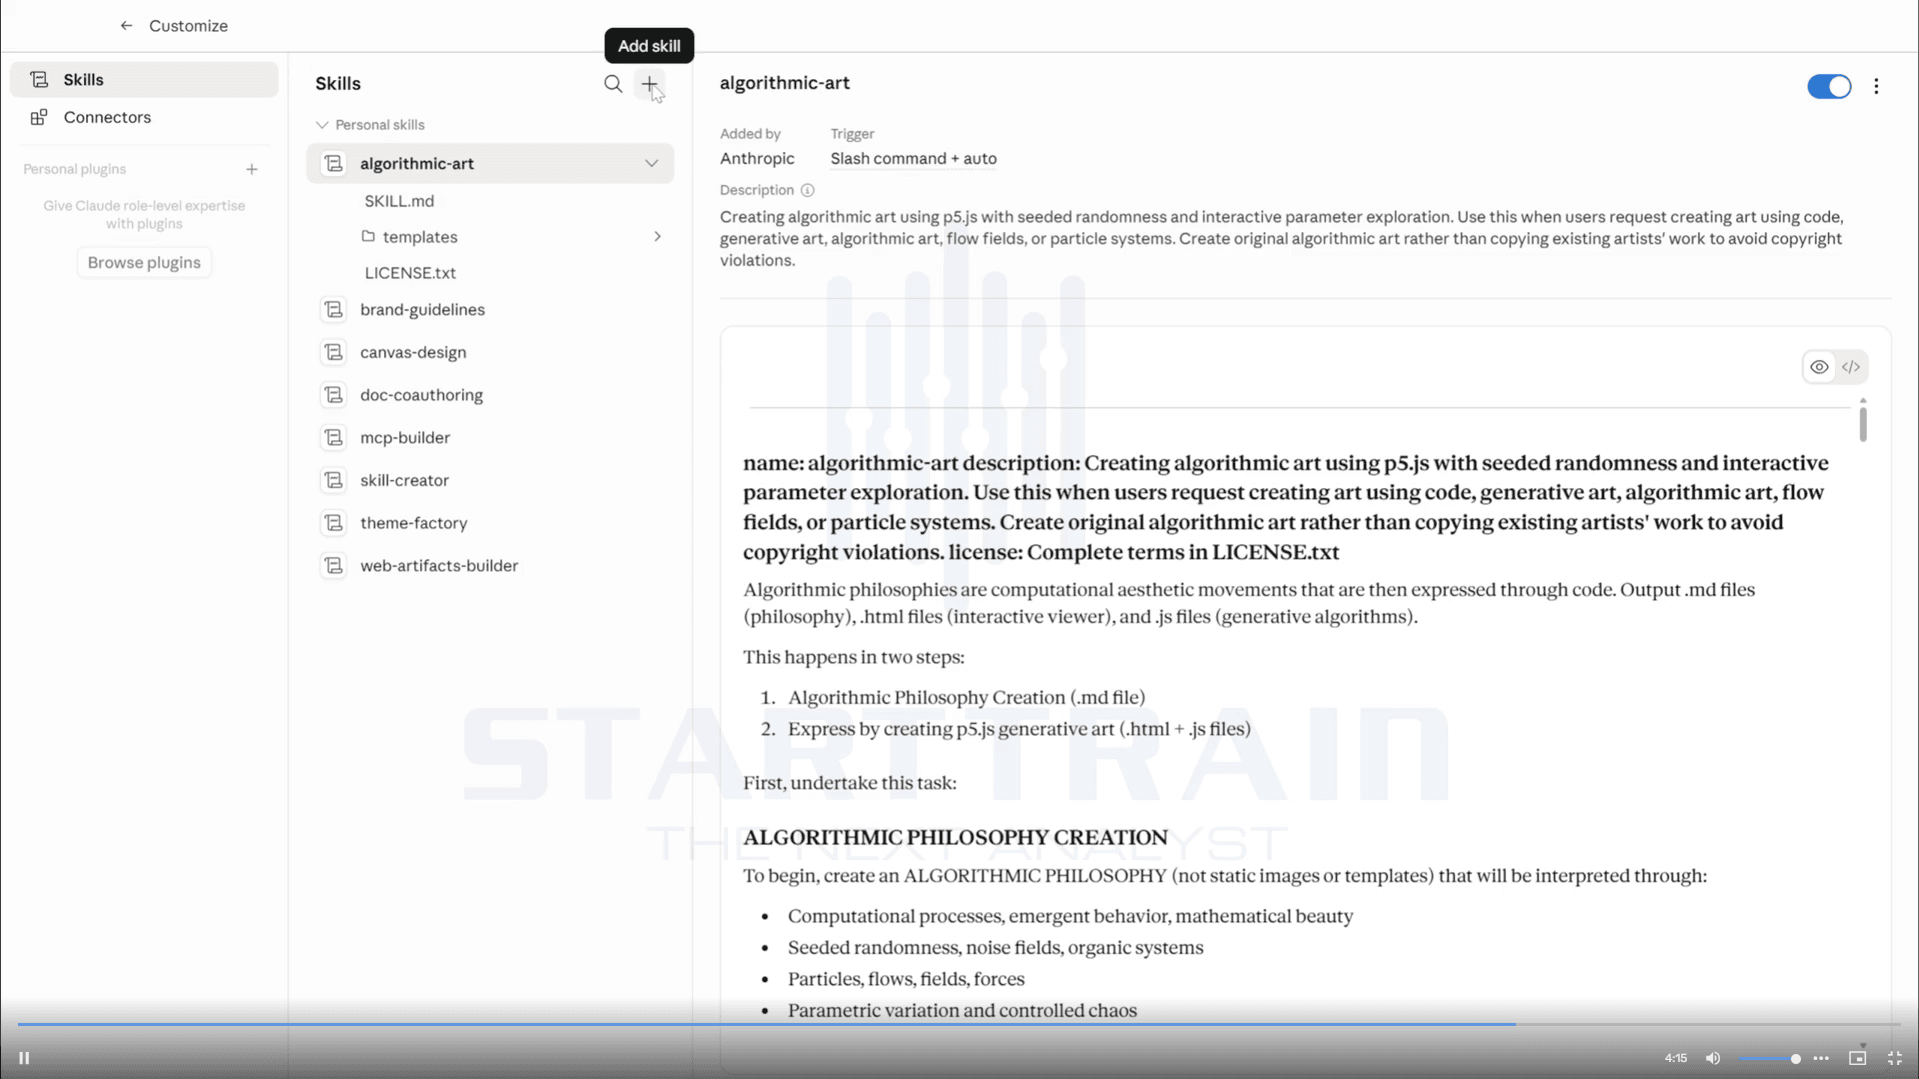The width and height of the screenshot is (1919, 1079).
Task: Enable picture-in-picture mode
Action: 1857,1058
